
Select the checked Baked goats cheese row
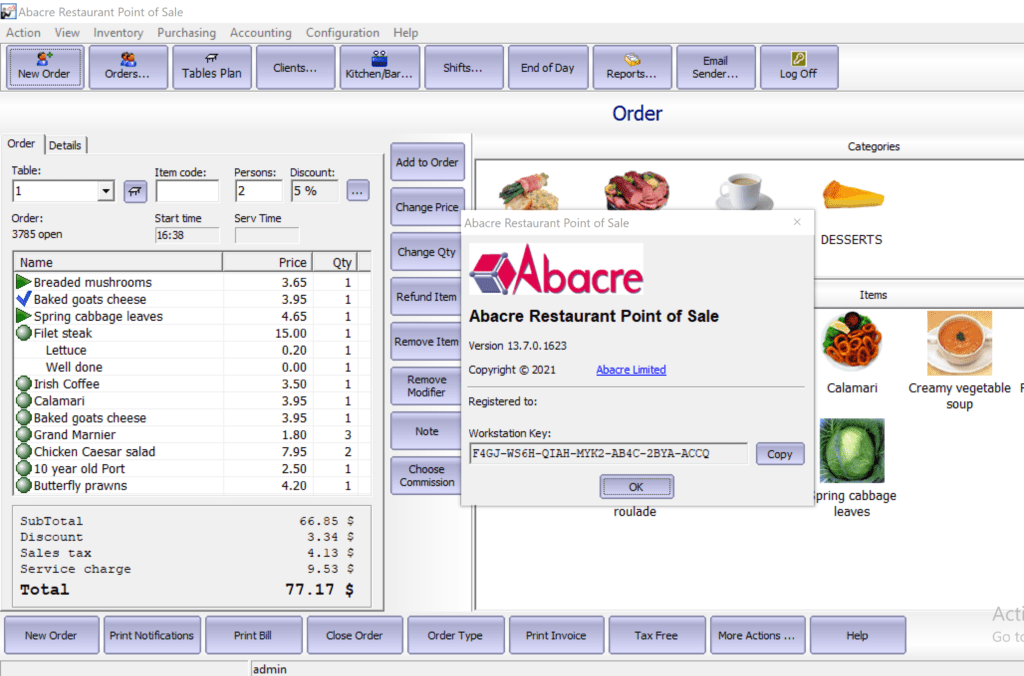pyautogui.click(x=90, y=299)
